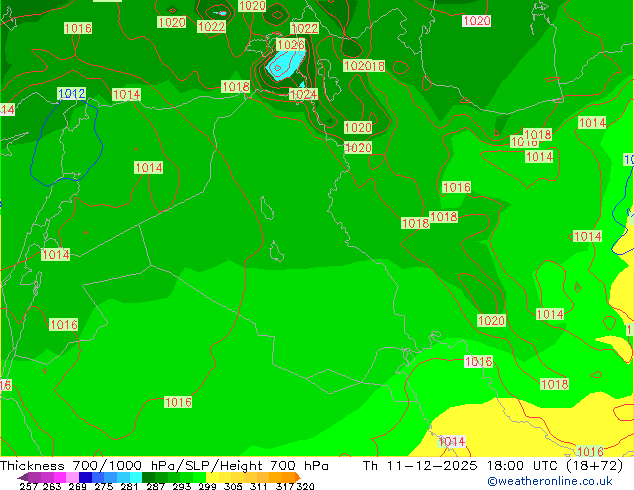Click the legend value 269
Screen dimensions: 634x490
[77, 486]
